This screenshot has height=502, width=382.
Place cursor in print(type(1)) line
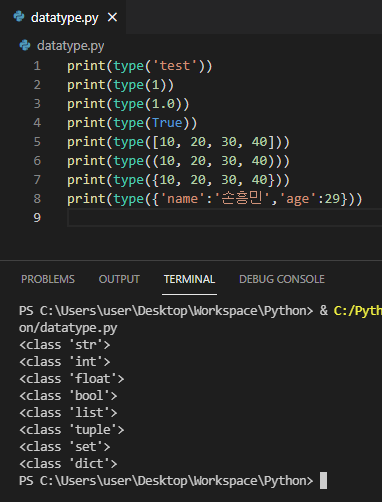click(x=120, y=85)
